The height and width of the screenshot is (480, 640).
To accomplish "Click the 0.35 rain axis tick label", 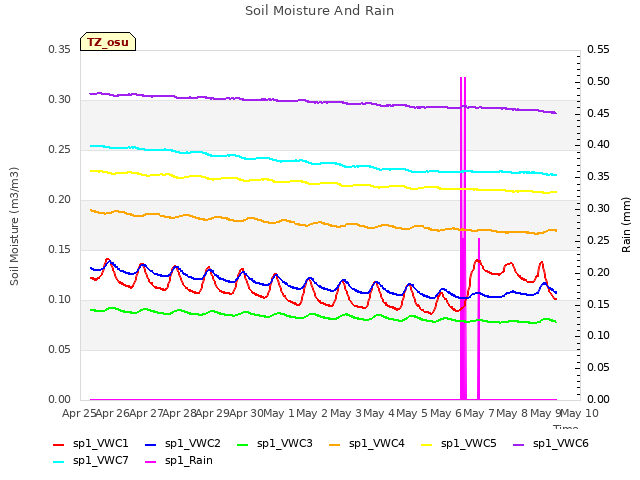I will coord(598,176).
